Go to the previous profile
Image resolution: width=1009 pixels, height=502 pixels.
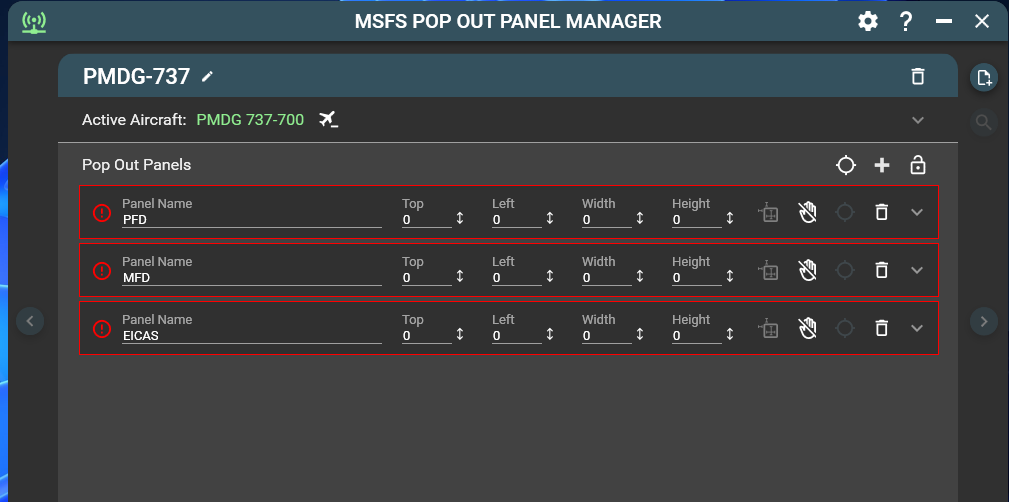point(30,321)
